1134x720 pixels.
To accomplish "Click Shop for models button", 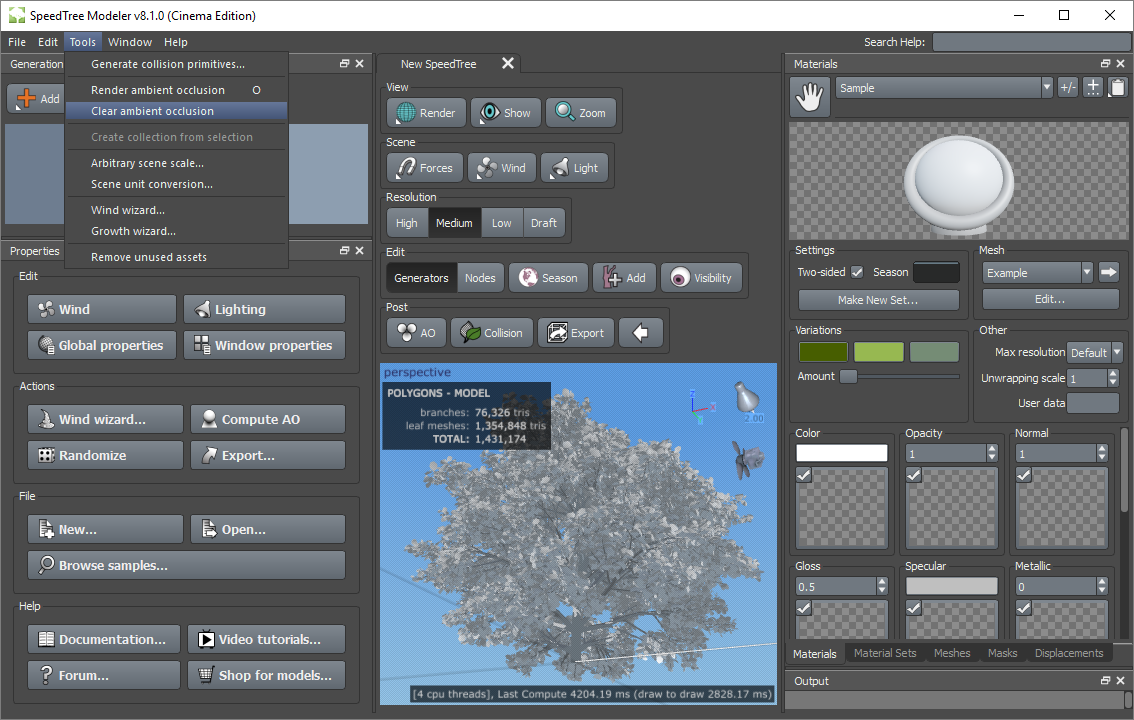I will pos(266,675).
